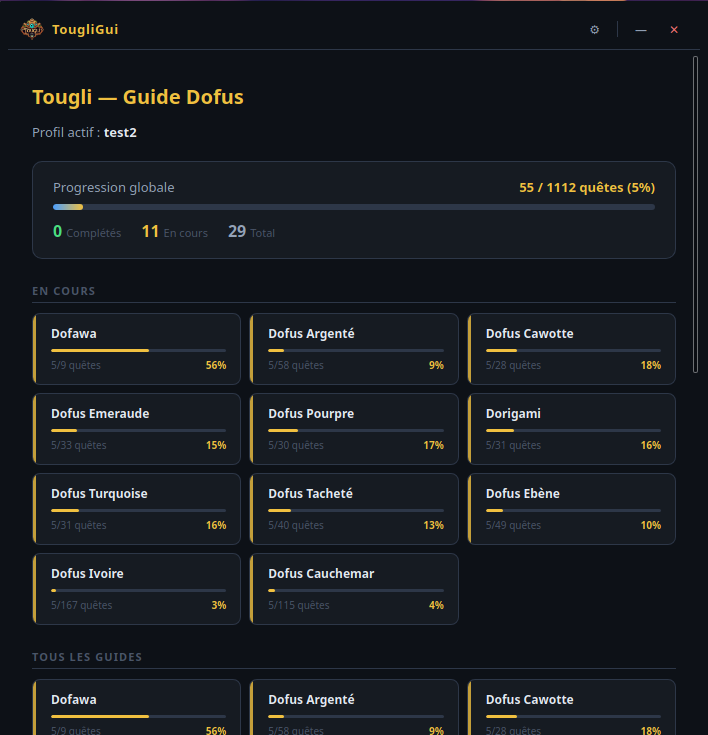This screenshot has height=735, width=708.
Task: Click the "EN COURS" section header
Action: coord(64,291)
